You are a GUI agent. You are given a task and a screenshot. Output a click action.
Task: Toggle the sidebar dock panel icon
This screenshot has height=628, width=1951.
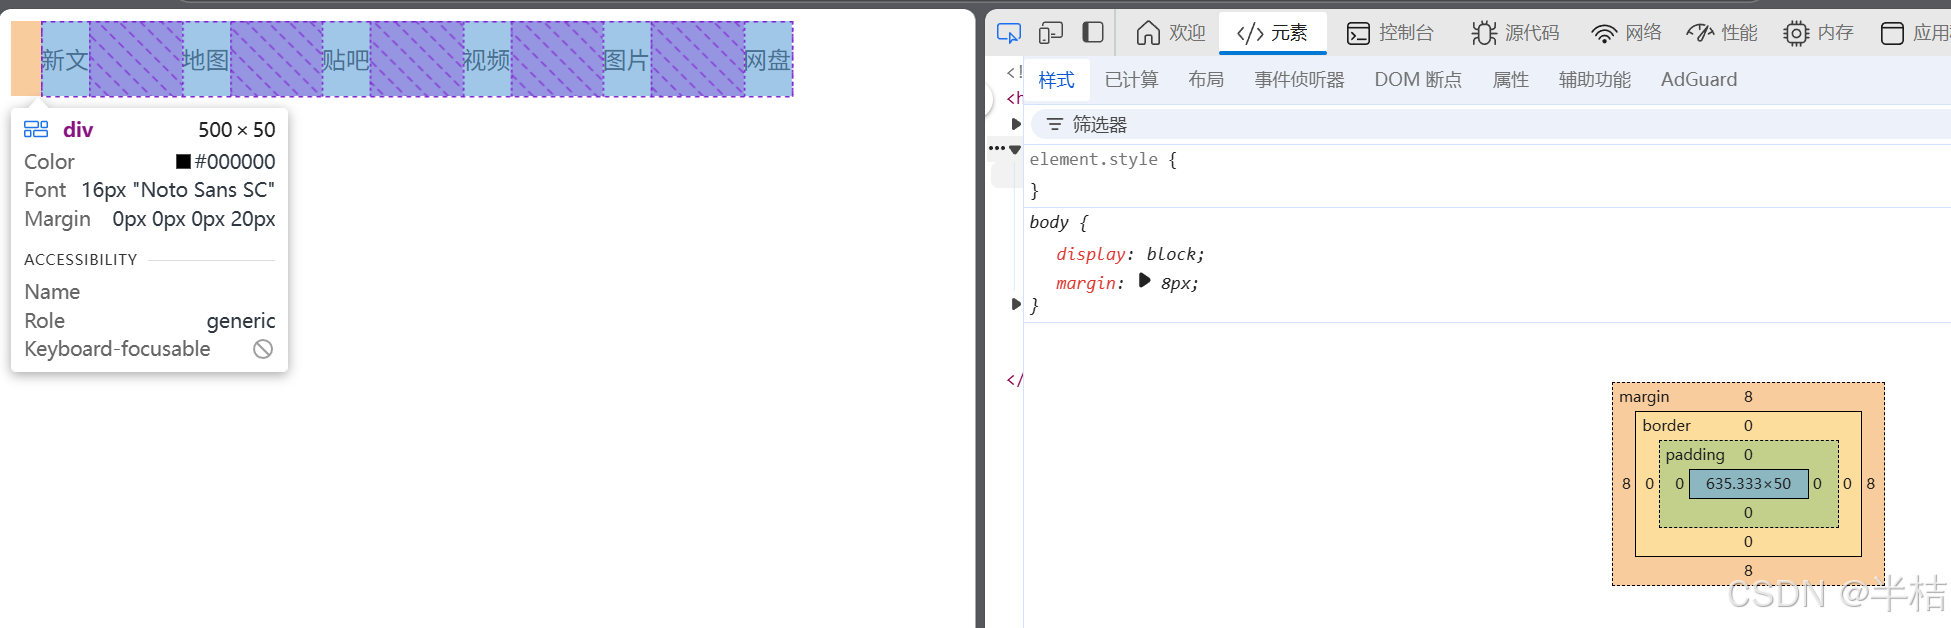coord(1093,33)
